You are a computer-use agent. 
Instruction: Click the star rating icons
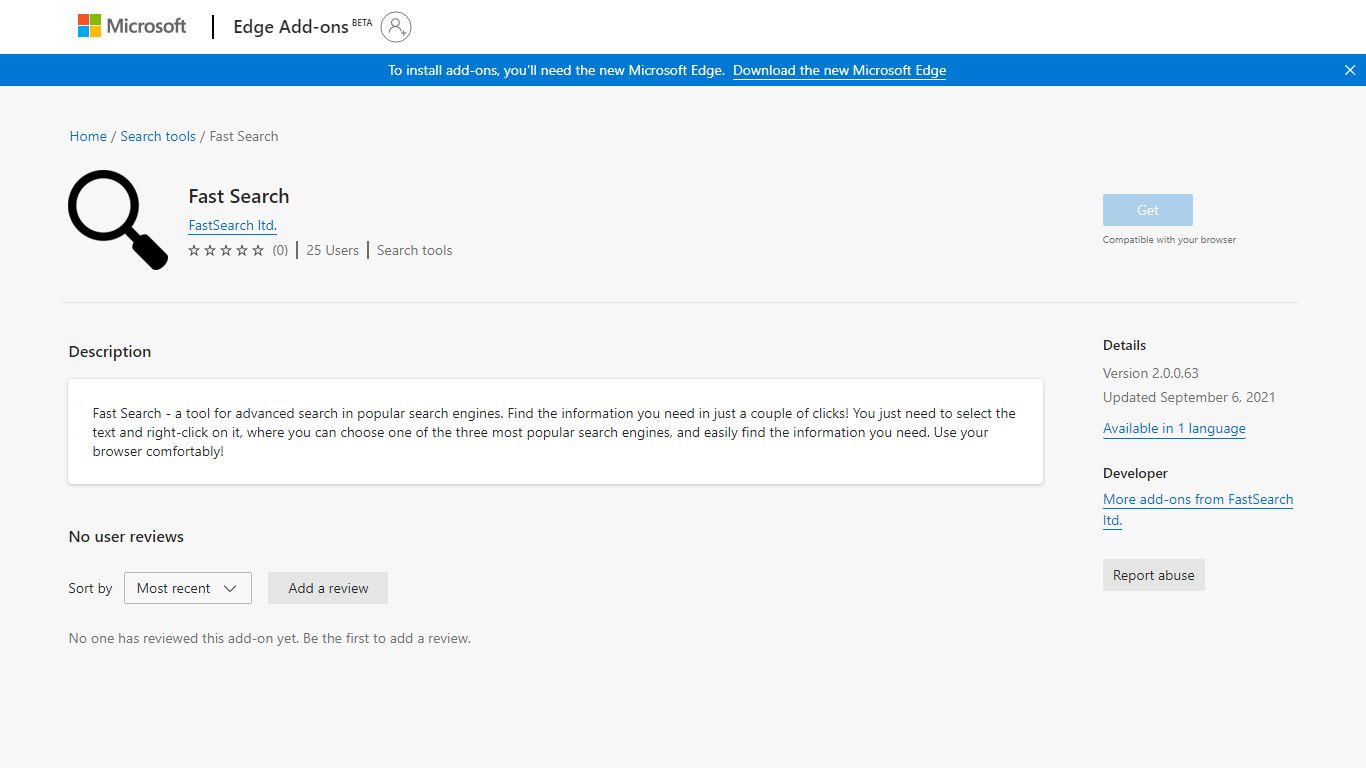[226, 251]
